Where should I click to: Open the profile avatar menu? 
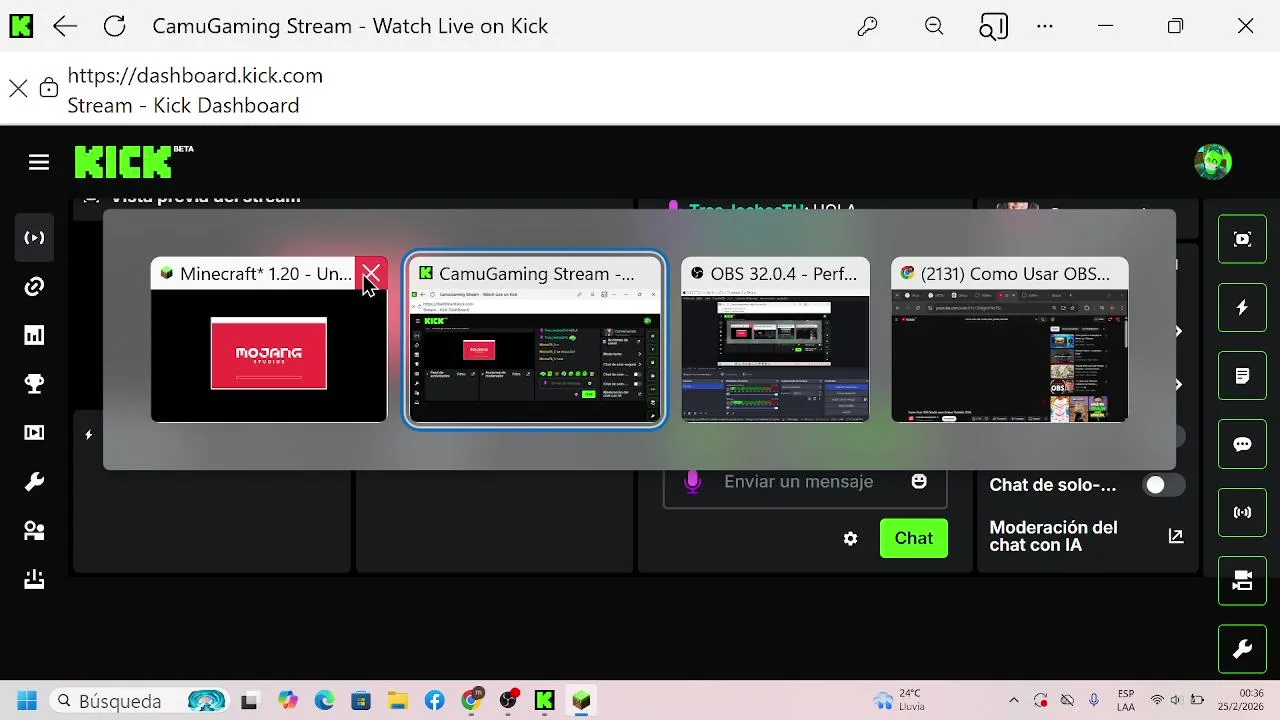(x=1213, y=162)
